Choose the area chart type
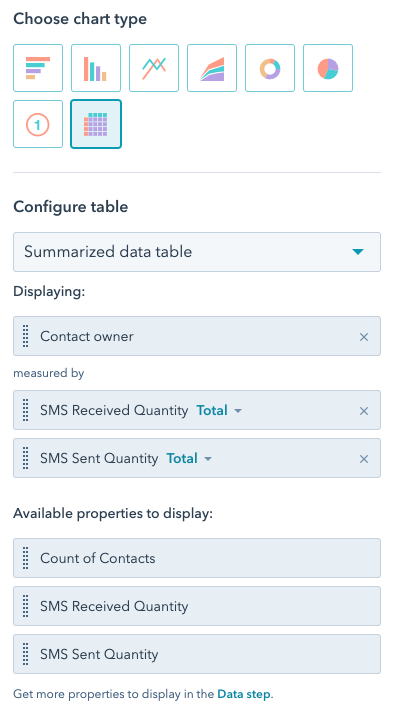 coord(212,68)
